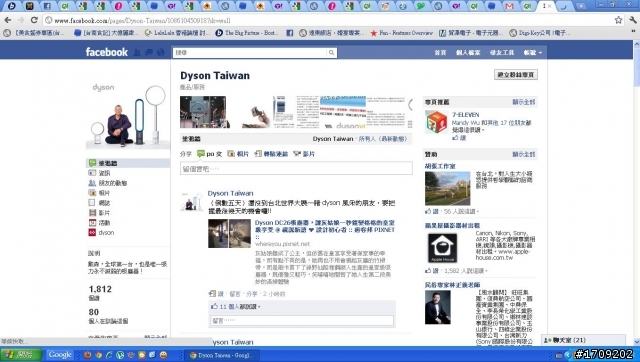Open the tuxedo man ad photo

pos(438,307)
